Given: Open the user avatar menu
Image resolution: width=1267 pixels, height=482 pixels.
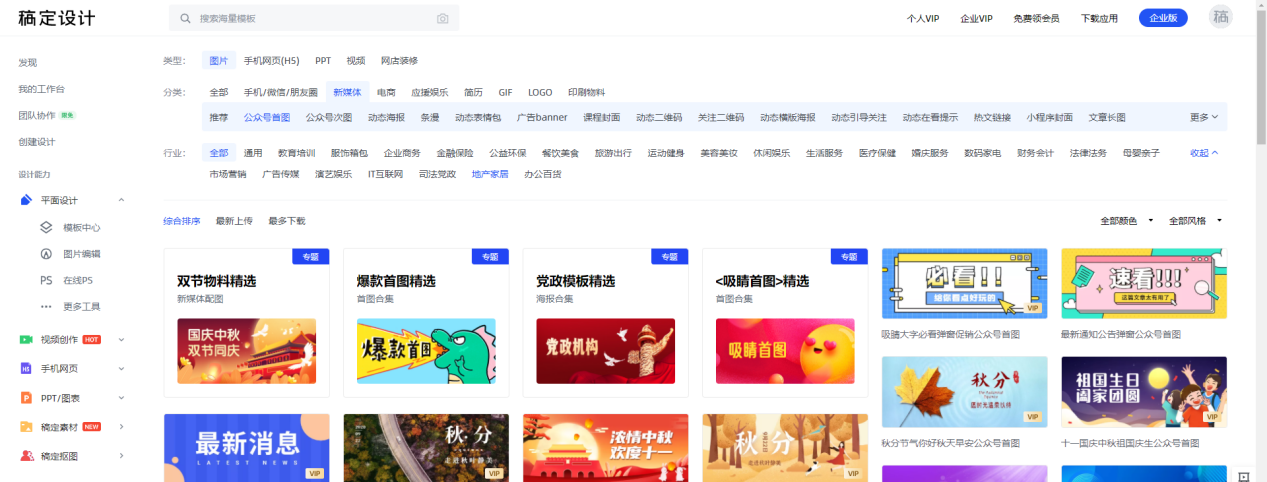Looking at the screenshot, I should click(x=1220, y=17).
